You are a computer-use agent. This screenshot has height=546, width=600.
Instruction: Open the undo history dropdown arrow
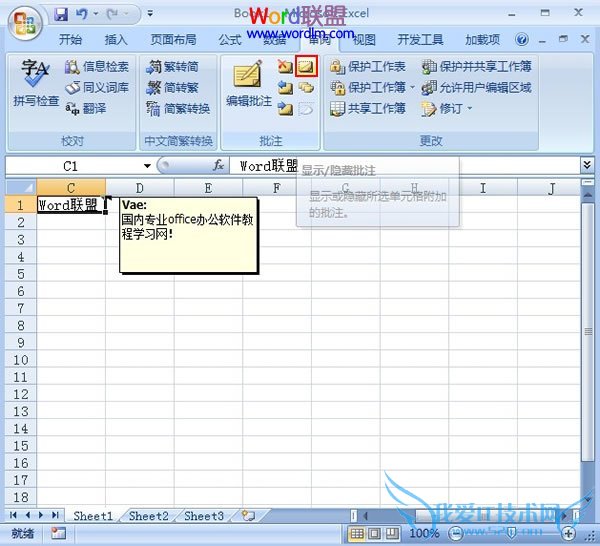tap(95, 14)
